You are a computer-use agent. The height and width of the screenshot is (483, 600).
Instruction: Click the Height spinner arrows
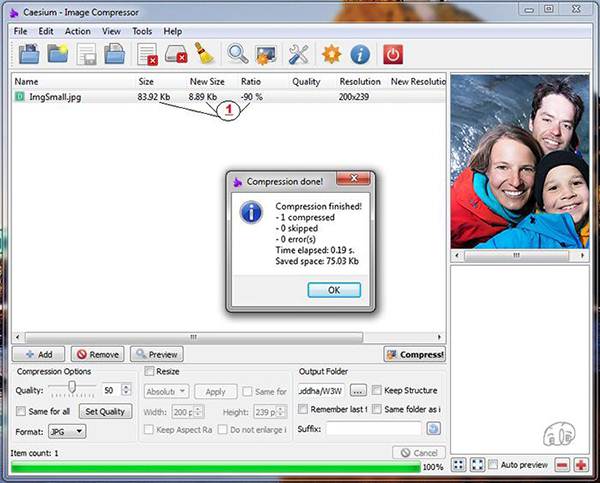280,412
